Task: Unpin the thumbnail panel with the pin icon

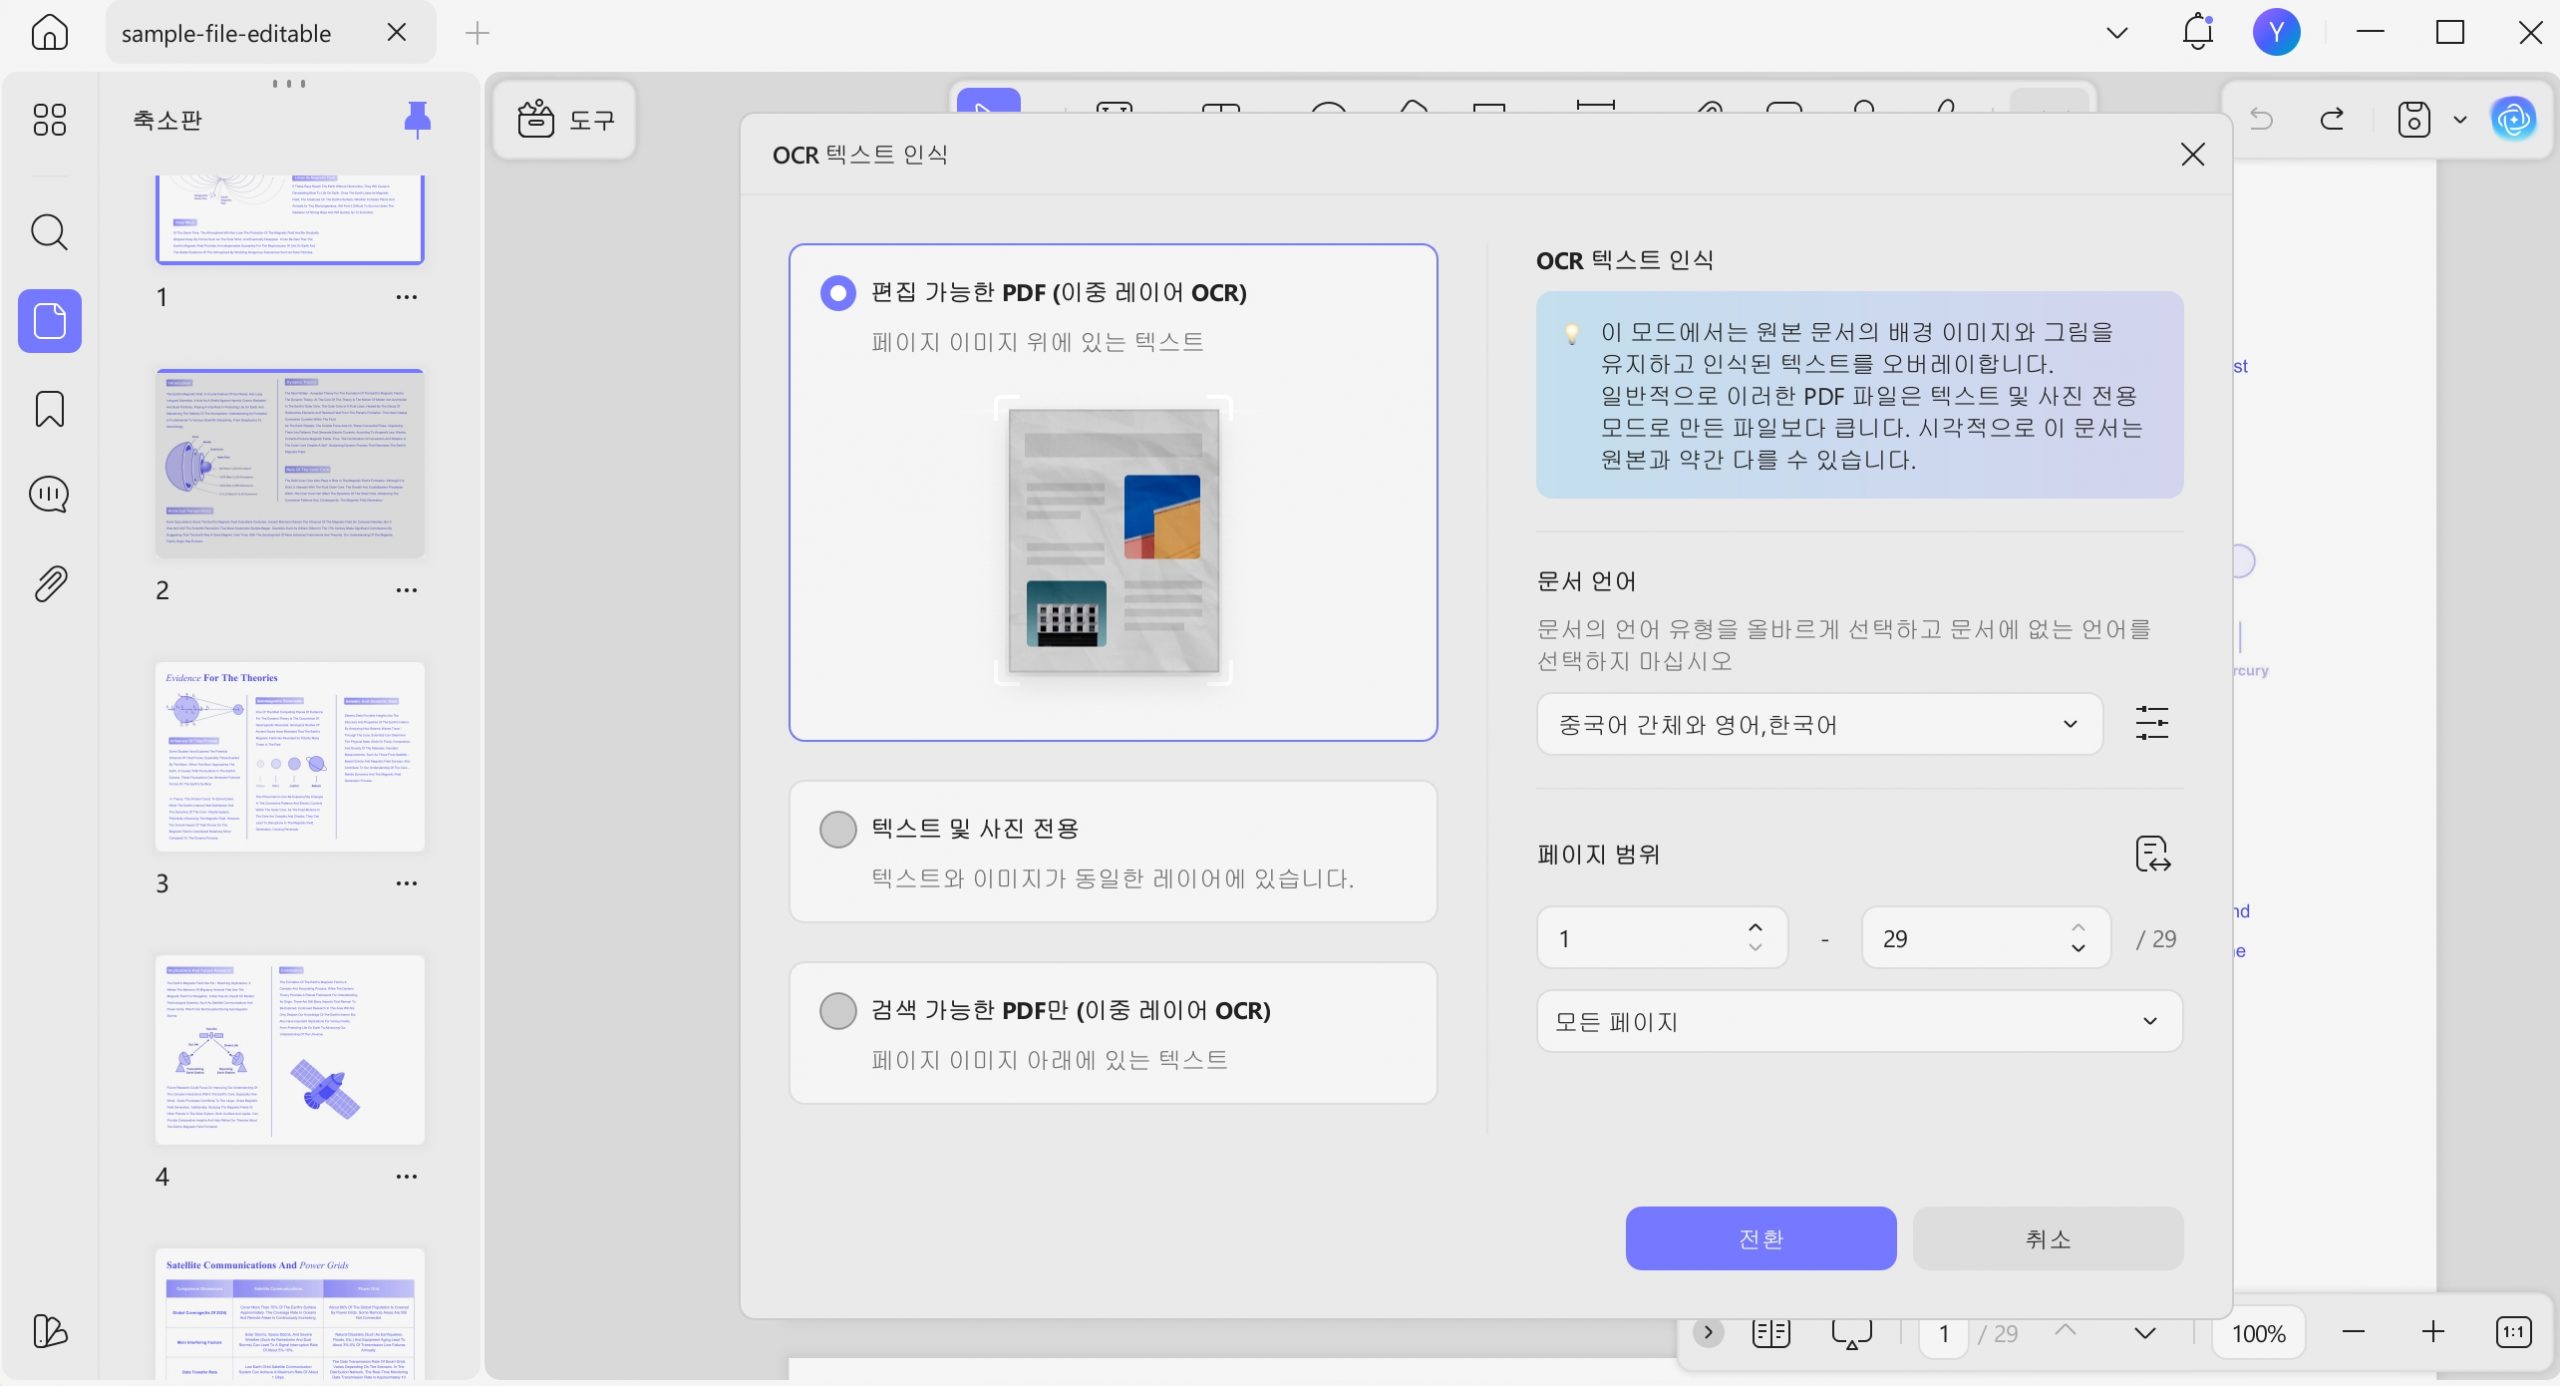Action: point(417,120)
